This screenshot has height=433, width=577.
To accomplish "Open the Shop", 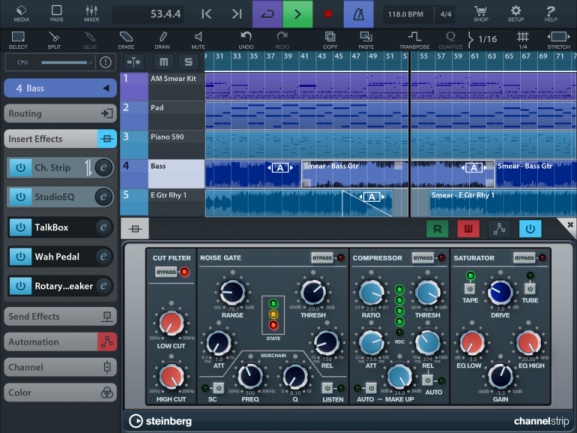I will point(481,14).
